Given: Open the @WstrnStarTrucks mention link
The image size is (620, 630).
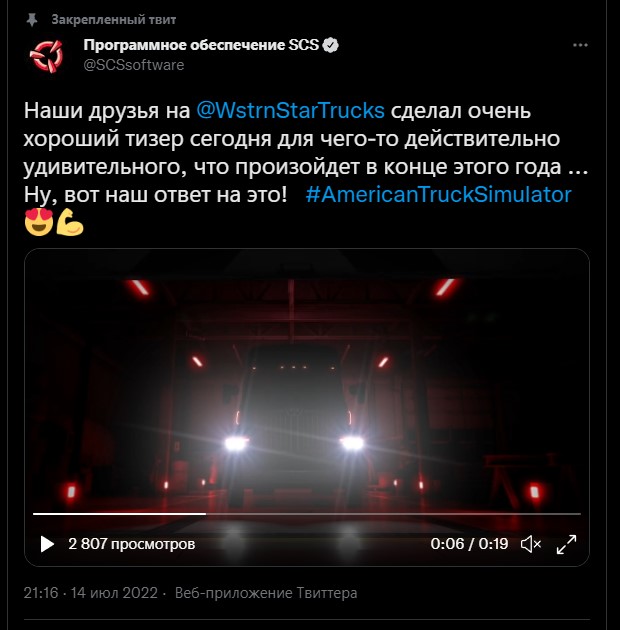Looking at the screenshot, I should [x=290, y=110].
